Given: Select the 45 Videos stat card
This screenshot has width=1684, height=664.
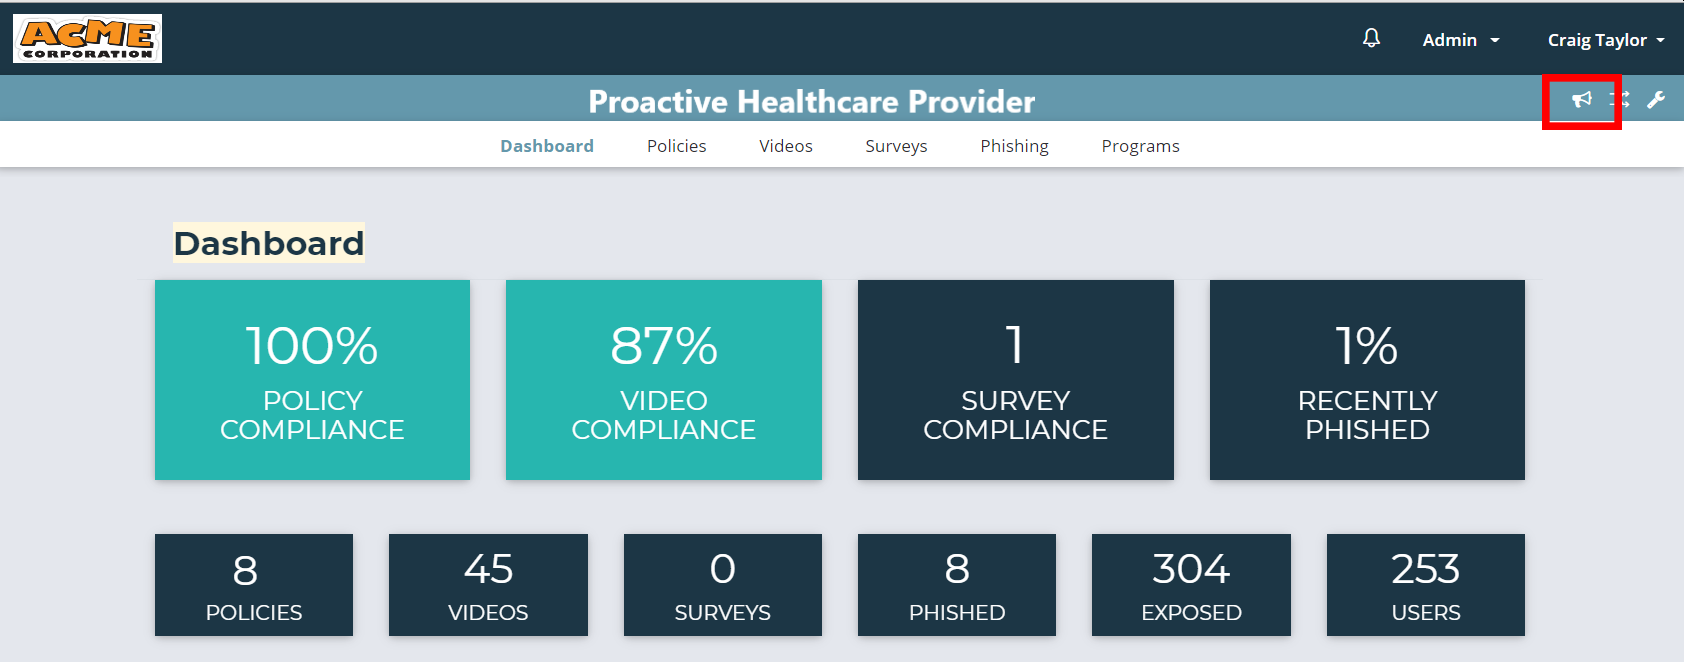Looking at the screenshot, I should pyautogui.click(x=488, y=585).
